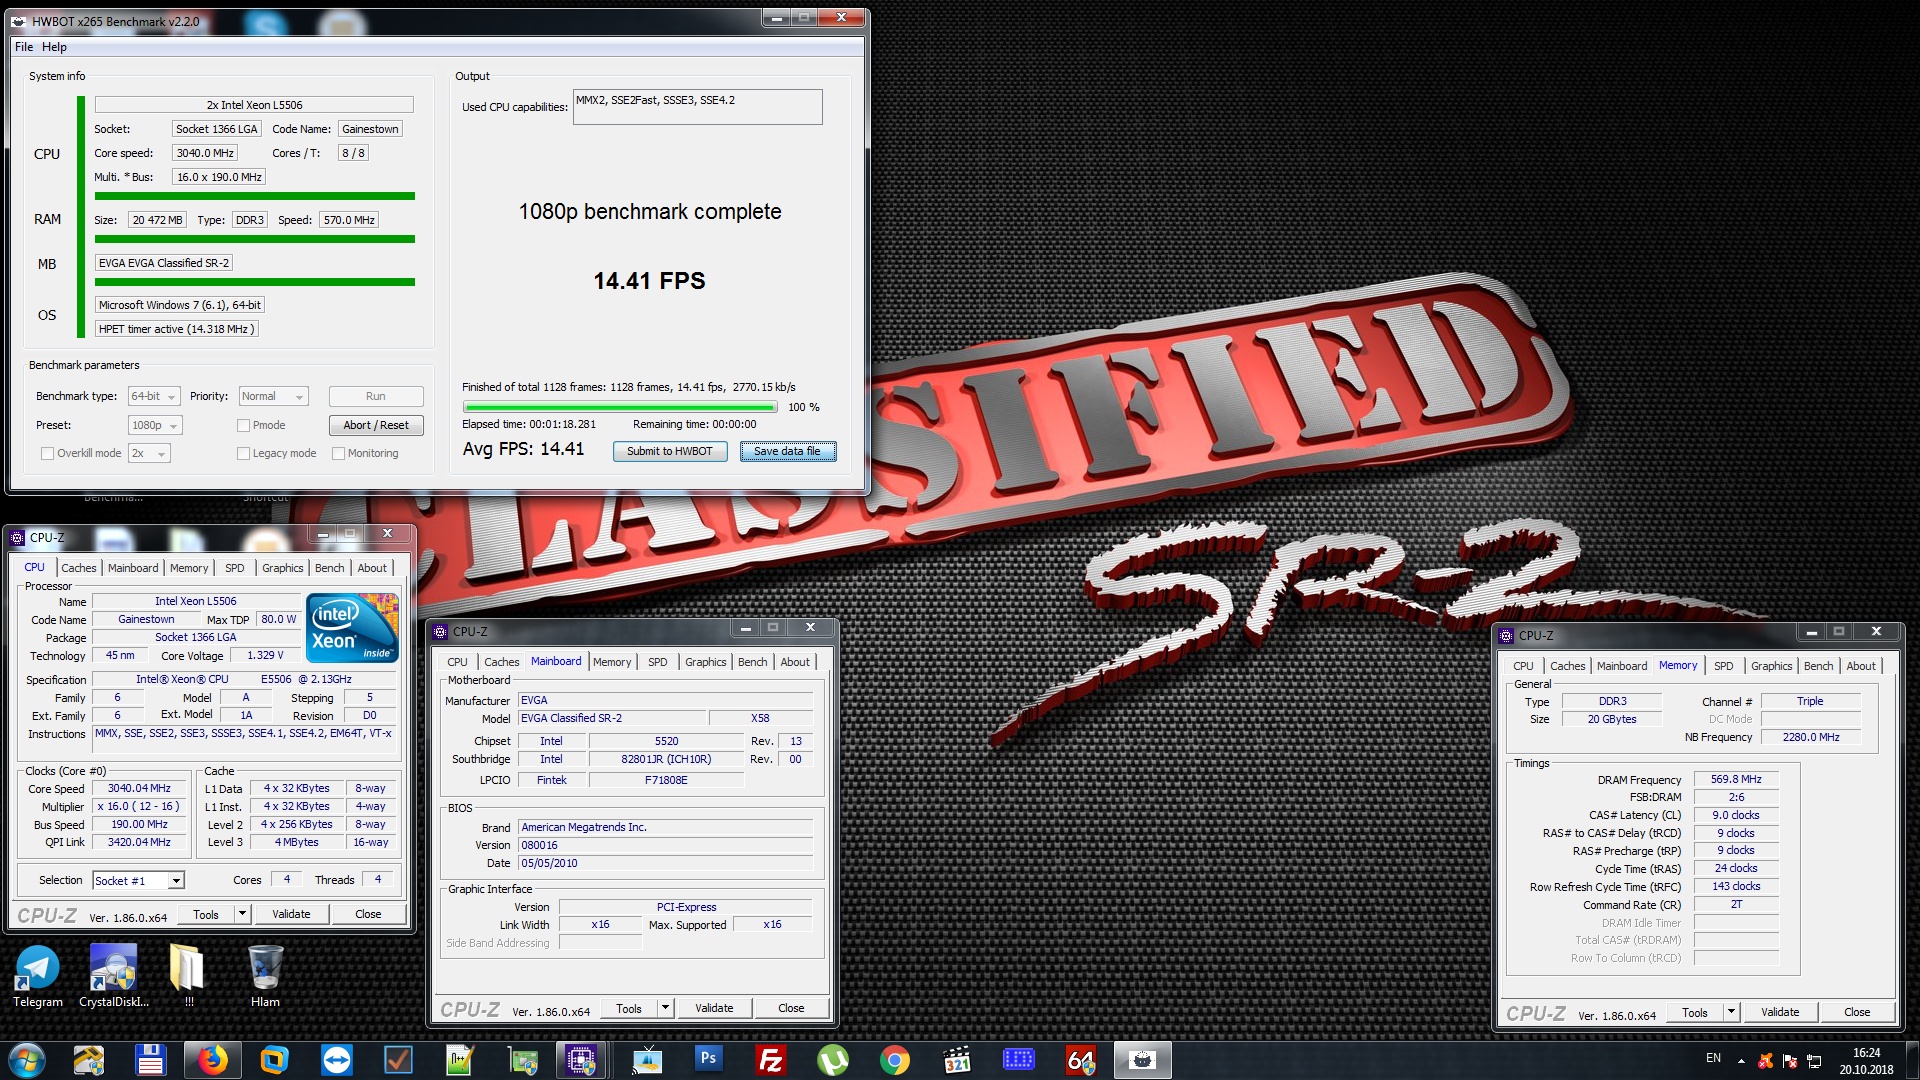
Task: Switch to Graphics tab in Memory CPU-Z window
Action: 1771,666
